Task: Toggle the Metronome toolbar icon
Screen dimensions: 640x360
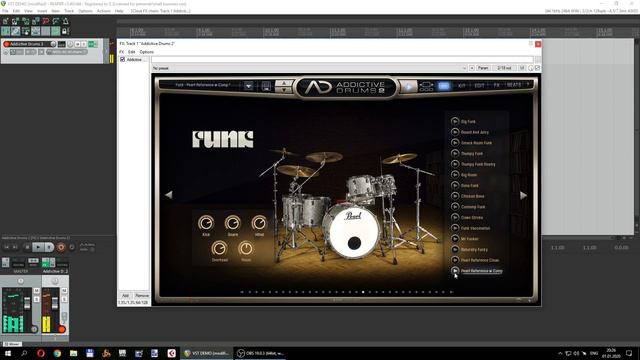Action: point(65,21)
